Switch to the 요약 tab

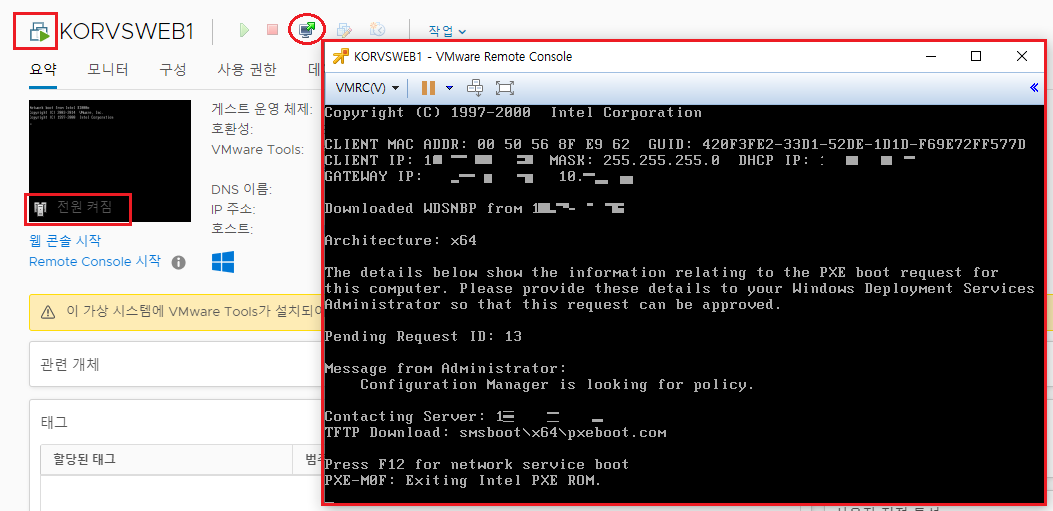[x=43, y=69]
